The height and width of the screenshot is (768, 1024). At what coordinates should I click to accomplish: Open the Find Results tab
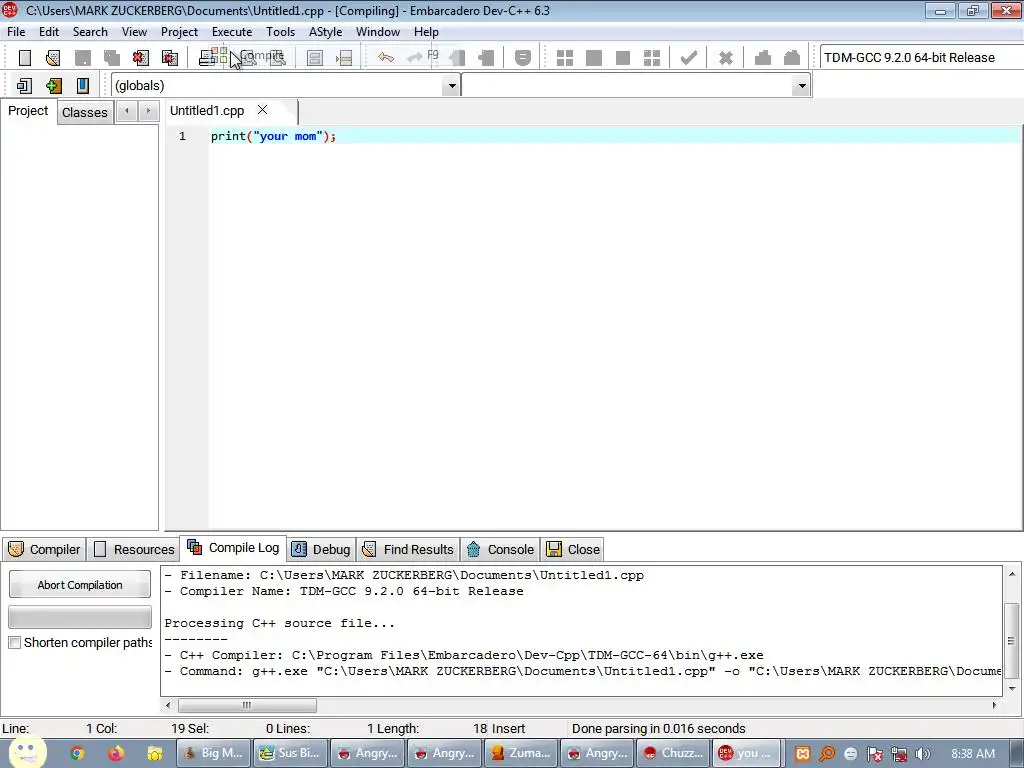click(x=408, y=549)
